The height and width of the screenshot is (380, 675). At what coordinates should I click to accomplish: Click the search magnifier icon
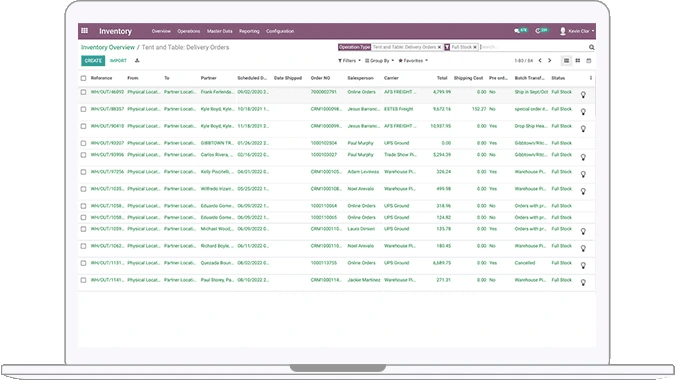(591, 47)
